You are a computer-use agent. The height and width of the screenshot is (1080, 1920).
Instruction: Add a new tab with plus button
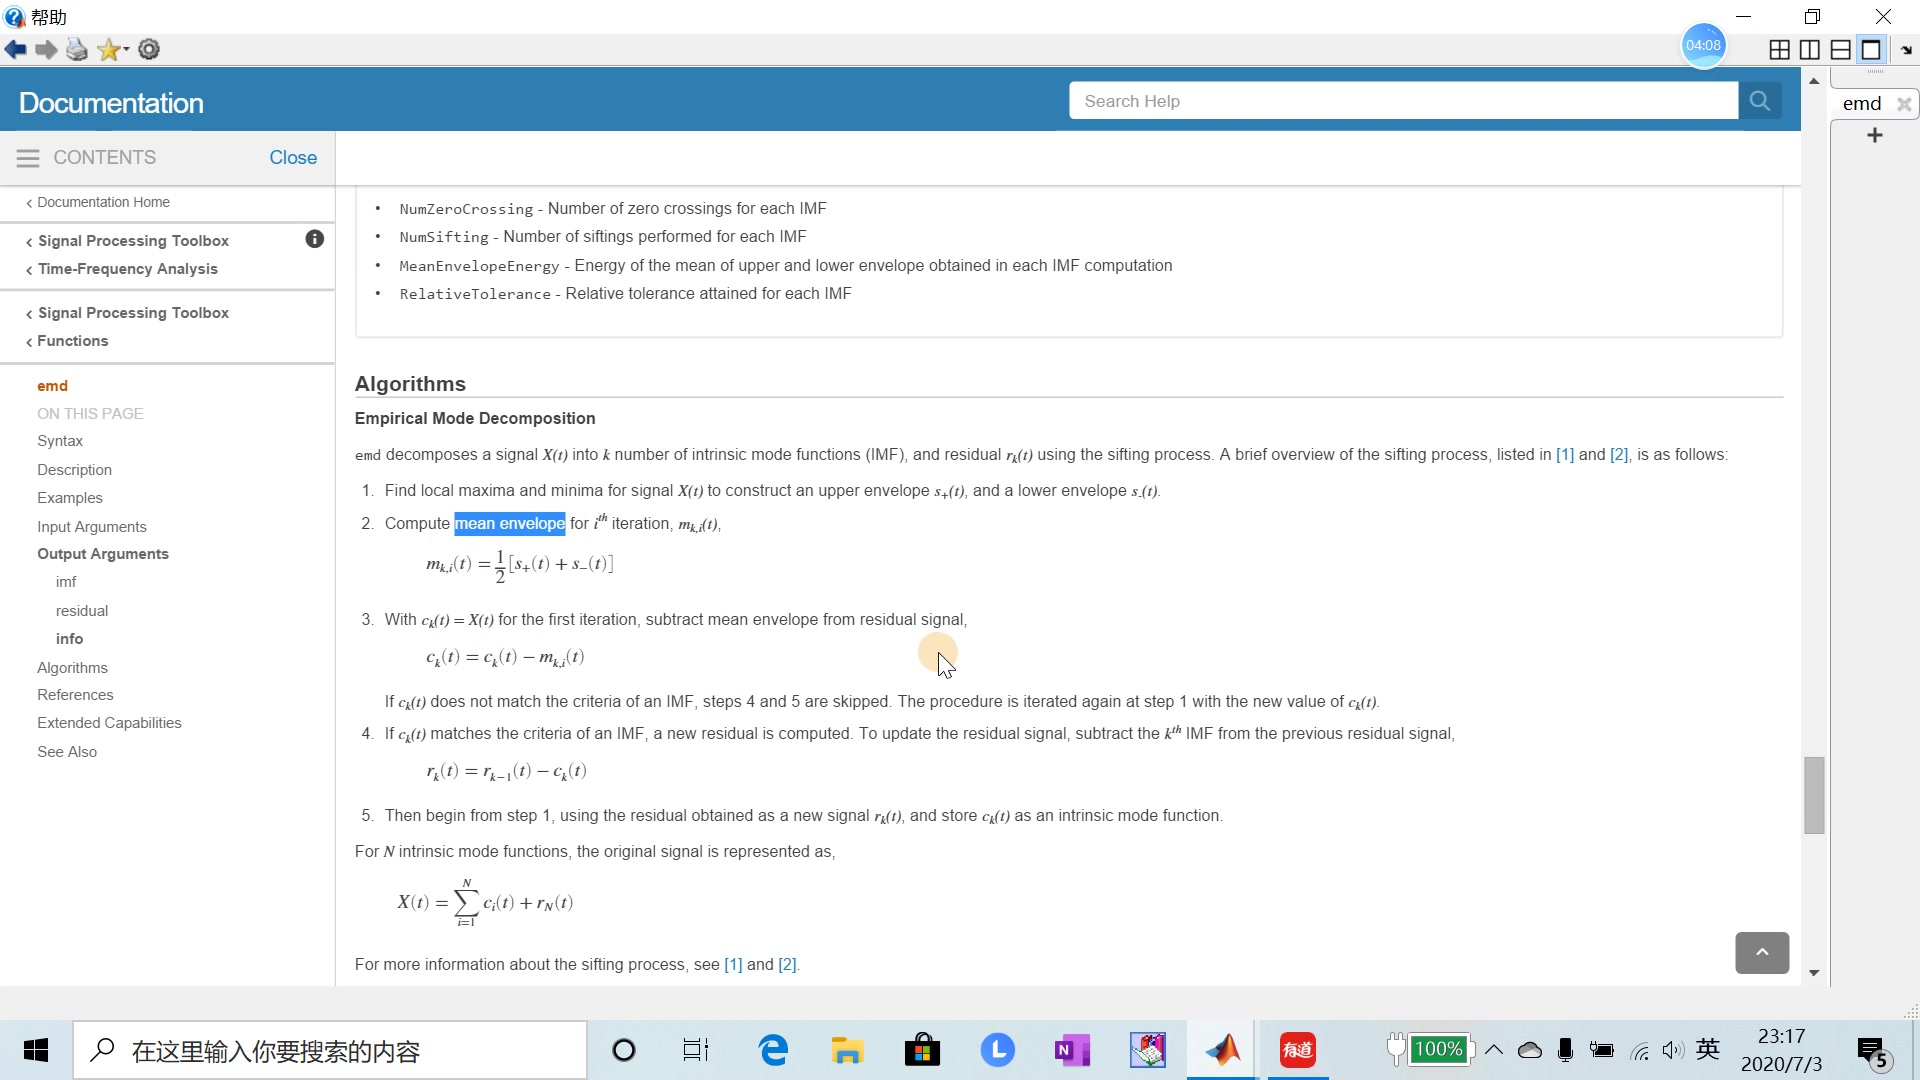(1875, 135)
